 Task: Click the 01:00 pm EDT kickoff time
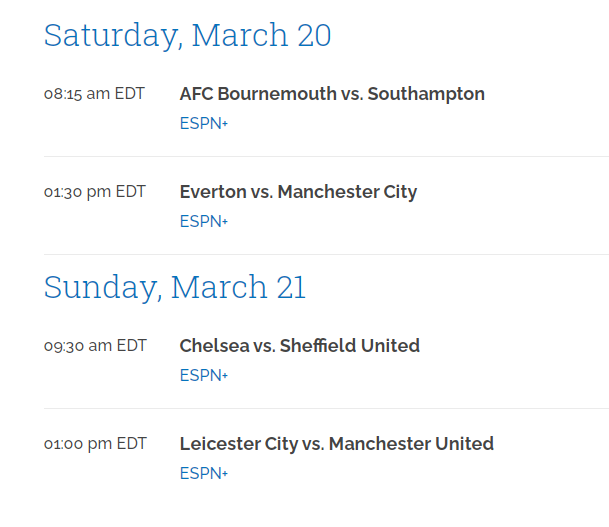coord(95,444)
